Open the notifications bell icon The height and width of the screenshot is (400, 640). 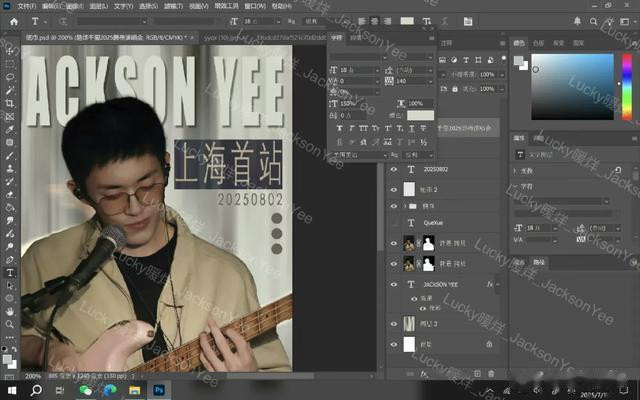click(x=577, y=21)
